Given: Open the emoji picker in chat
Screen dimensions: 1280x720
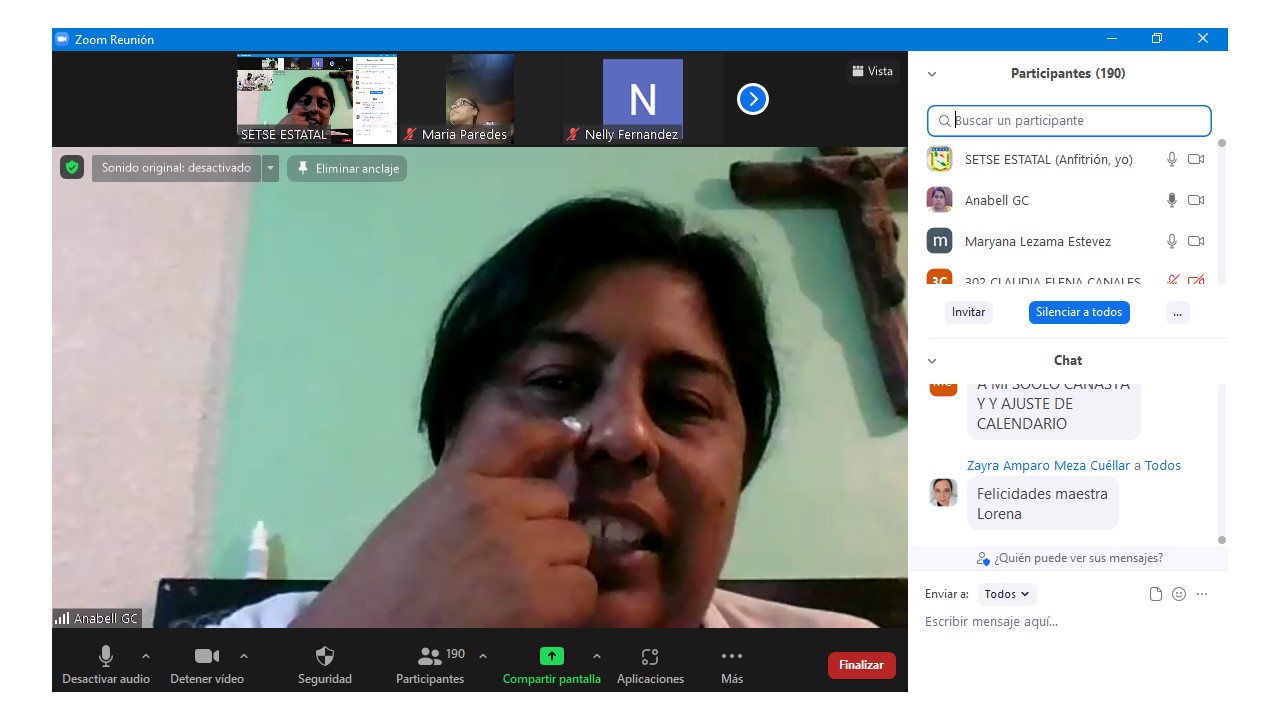Looking at the screenshot, I should point(1179,594).
